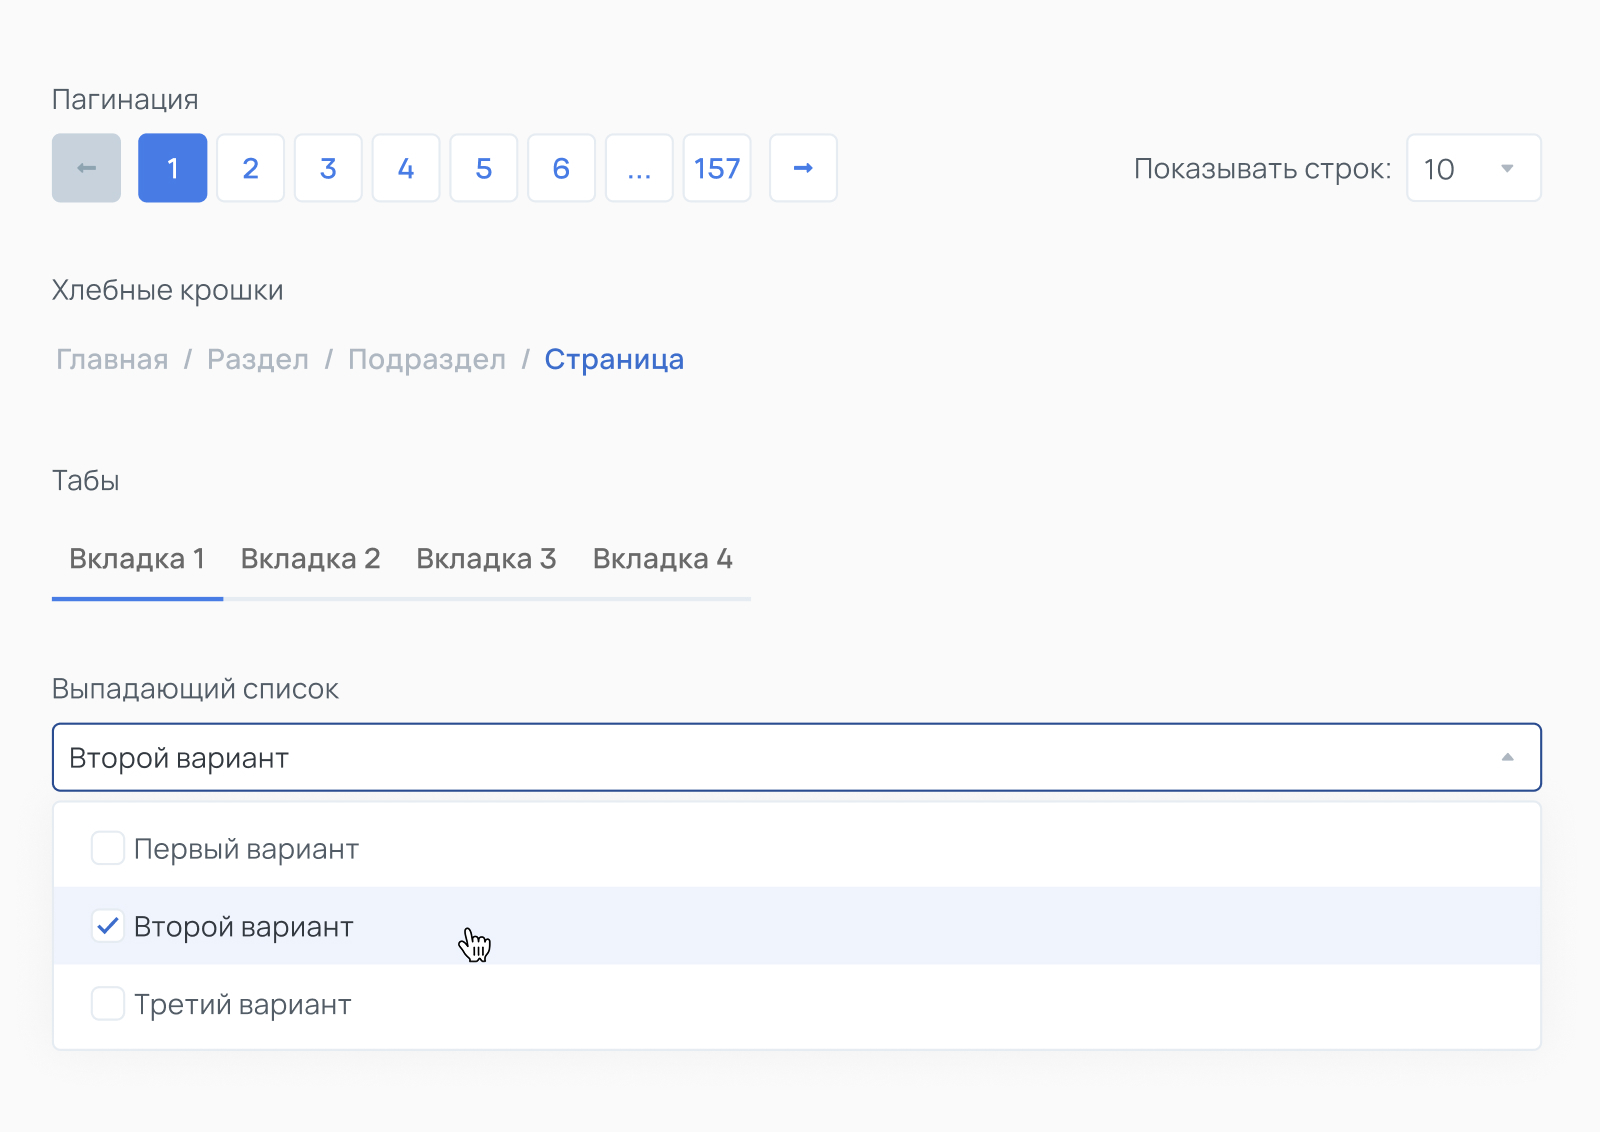Go to pagination page 5
The height and width of the screenshot is (1132, 1600).
tap(484, 168)
